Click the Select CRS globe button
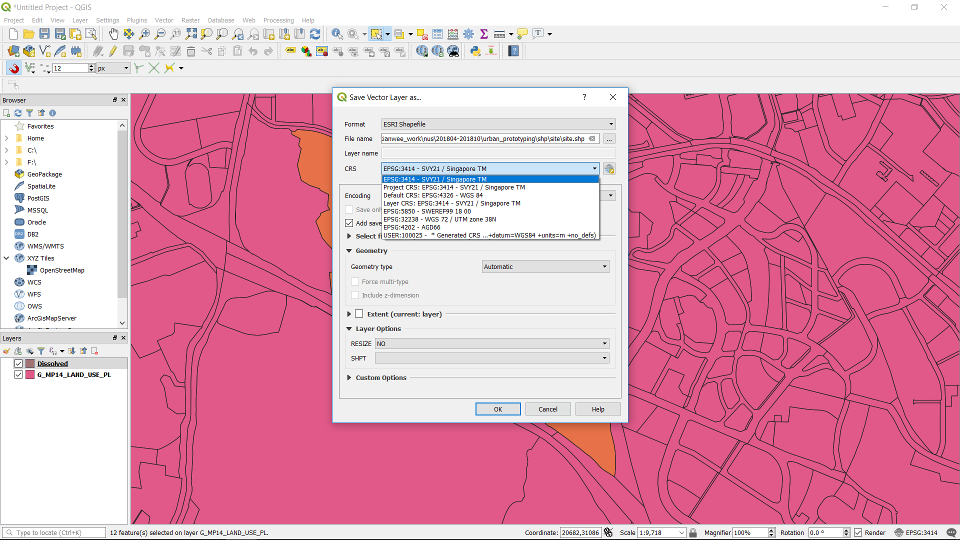Screen dimensions: 960x540 pos(609,169)
